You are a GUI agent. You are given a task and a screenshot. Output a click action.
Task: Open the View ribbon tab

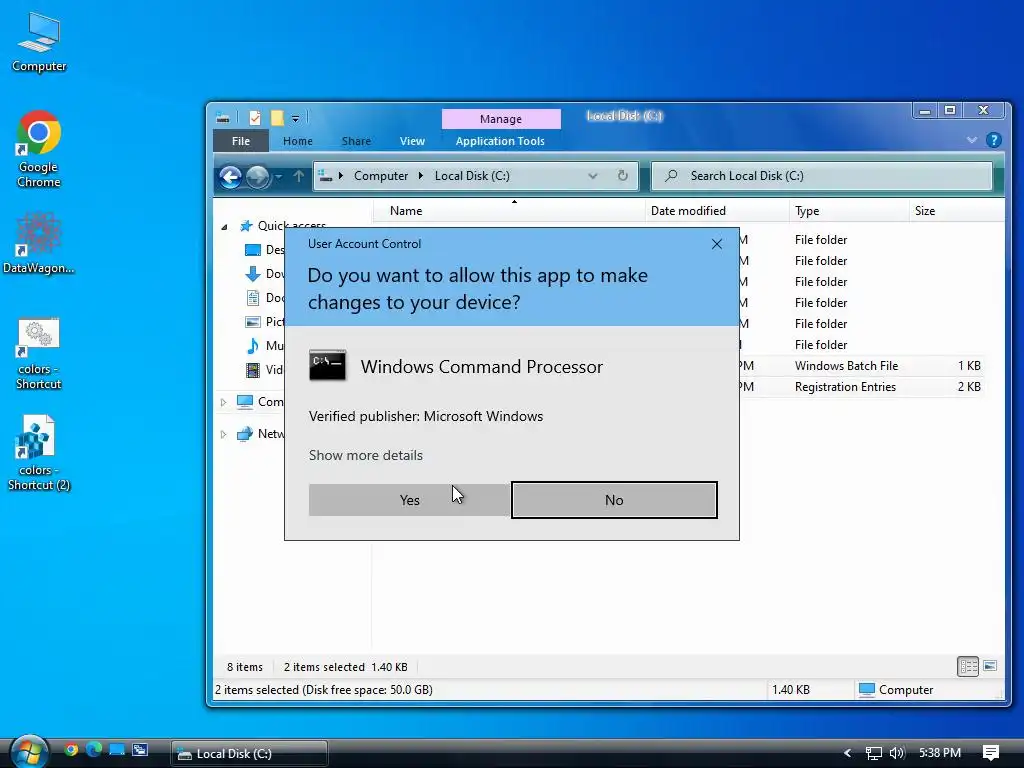click(x=412, y=141)
